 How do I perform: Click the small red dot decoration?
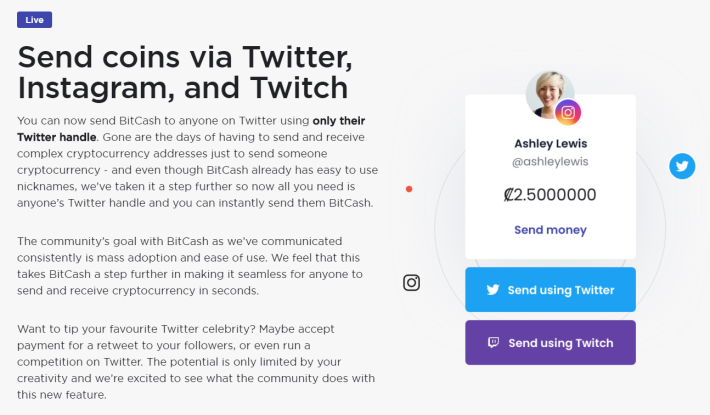click(x=408, y=188)
